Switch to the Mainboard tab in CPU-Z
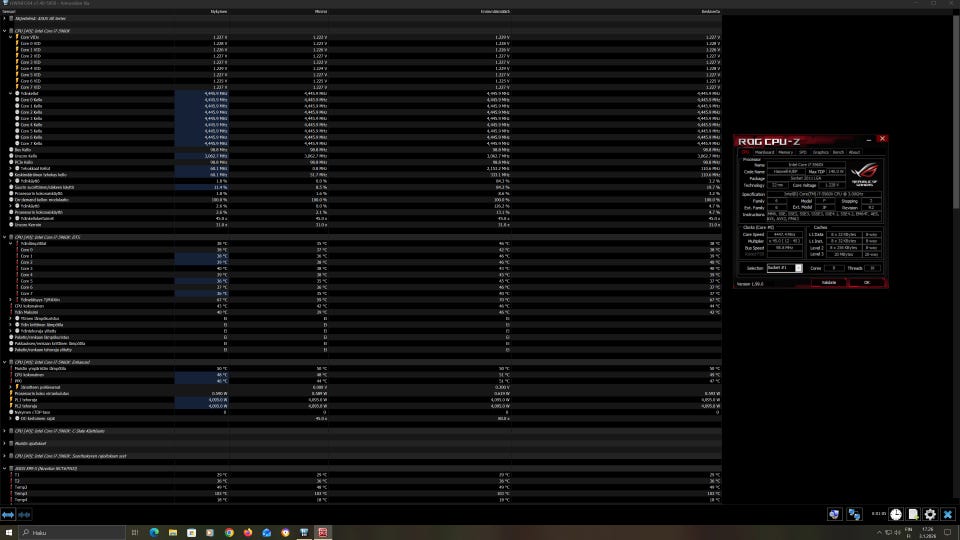 coord(764,152)
